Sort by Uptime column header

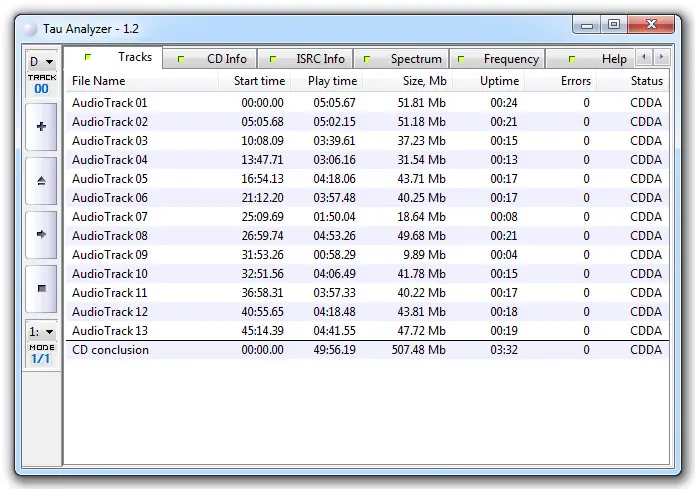(x=488, y=81)
